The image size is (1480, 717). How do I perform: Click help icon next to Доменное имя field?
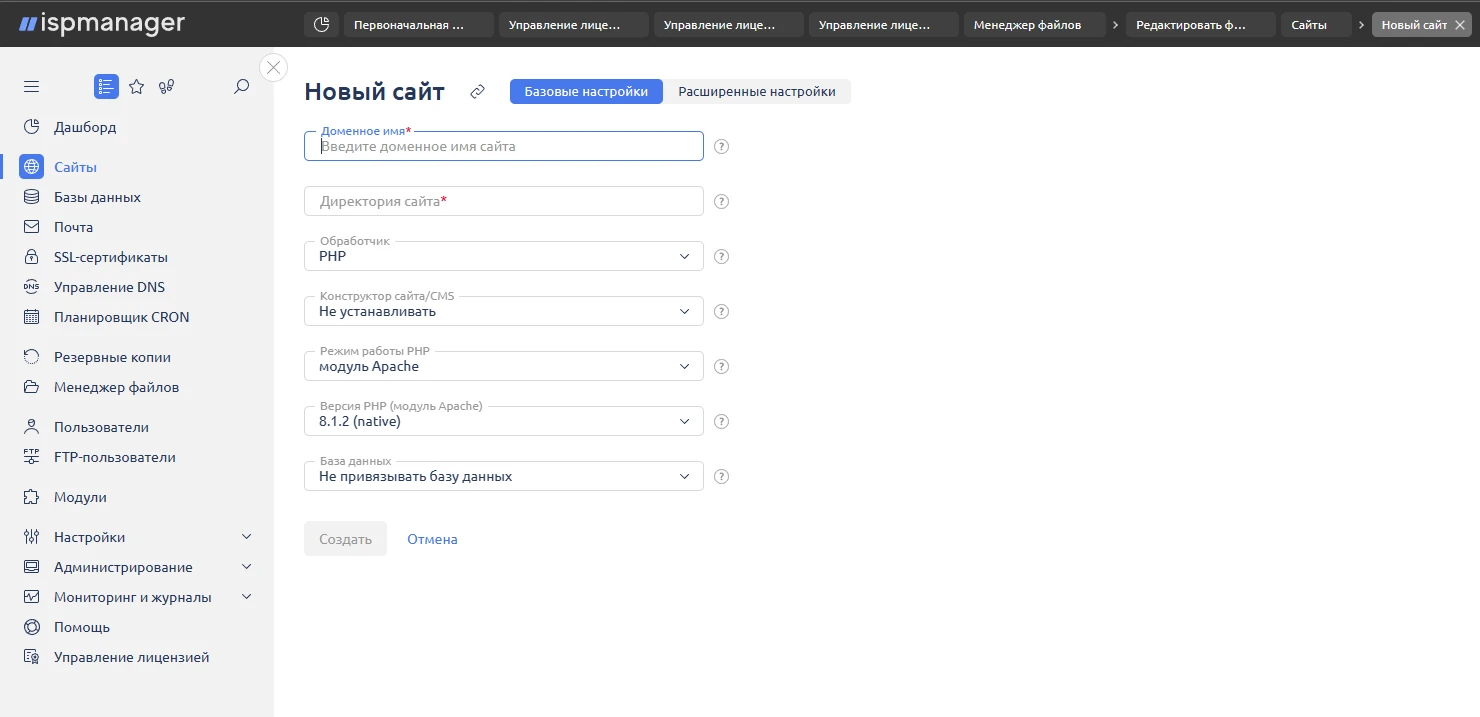tap(721, 147)
